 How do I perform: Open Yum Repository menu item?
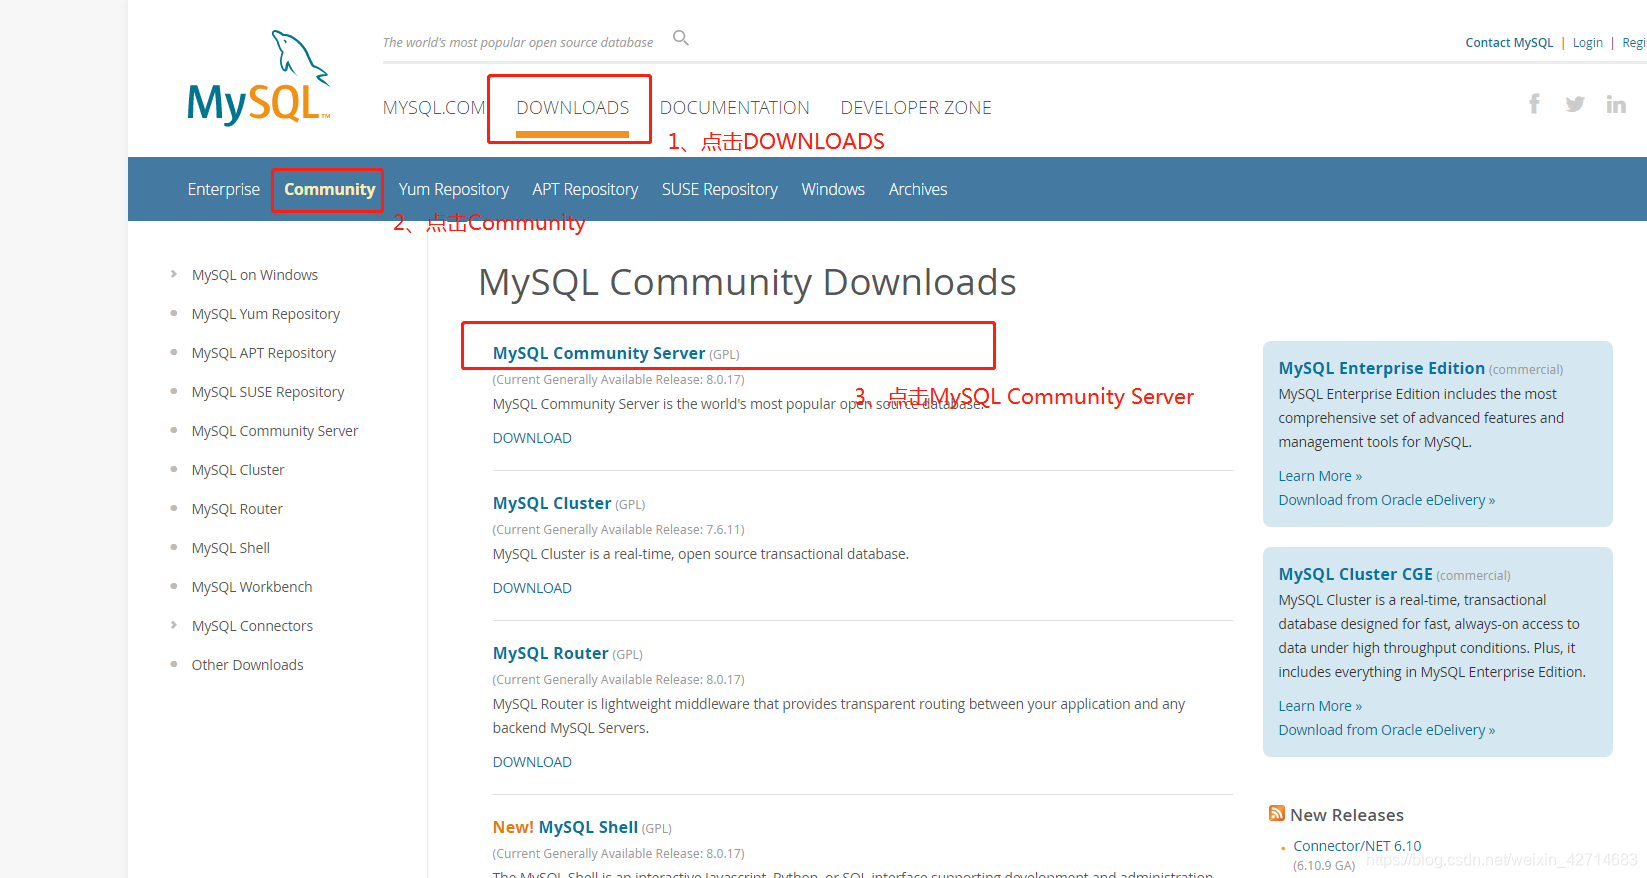(x=454, y=189)
